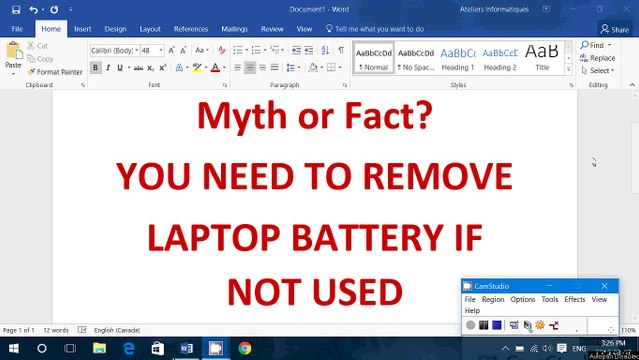Screen dimensions: 639x360
Task: Paste clipboard contents
Action: (x=13, y=58)
